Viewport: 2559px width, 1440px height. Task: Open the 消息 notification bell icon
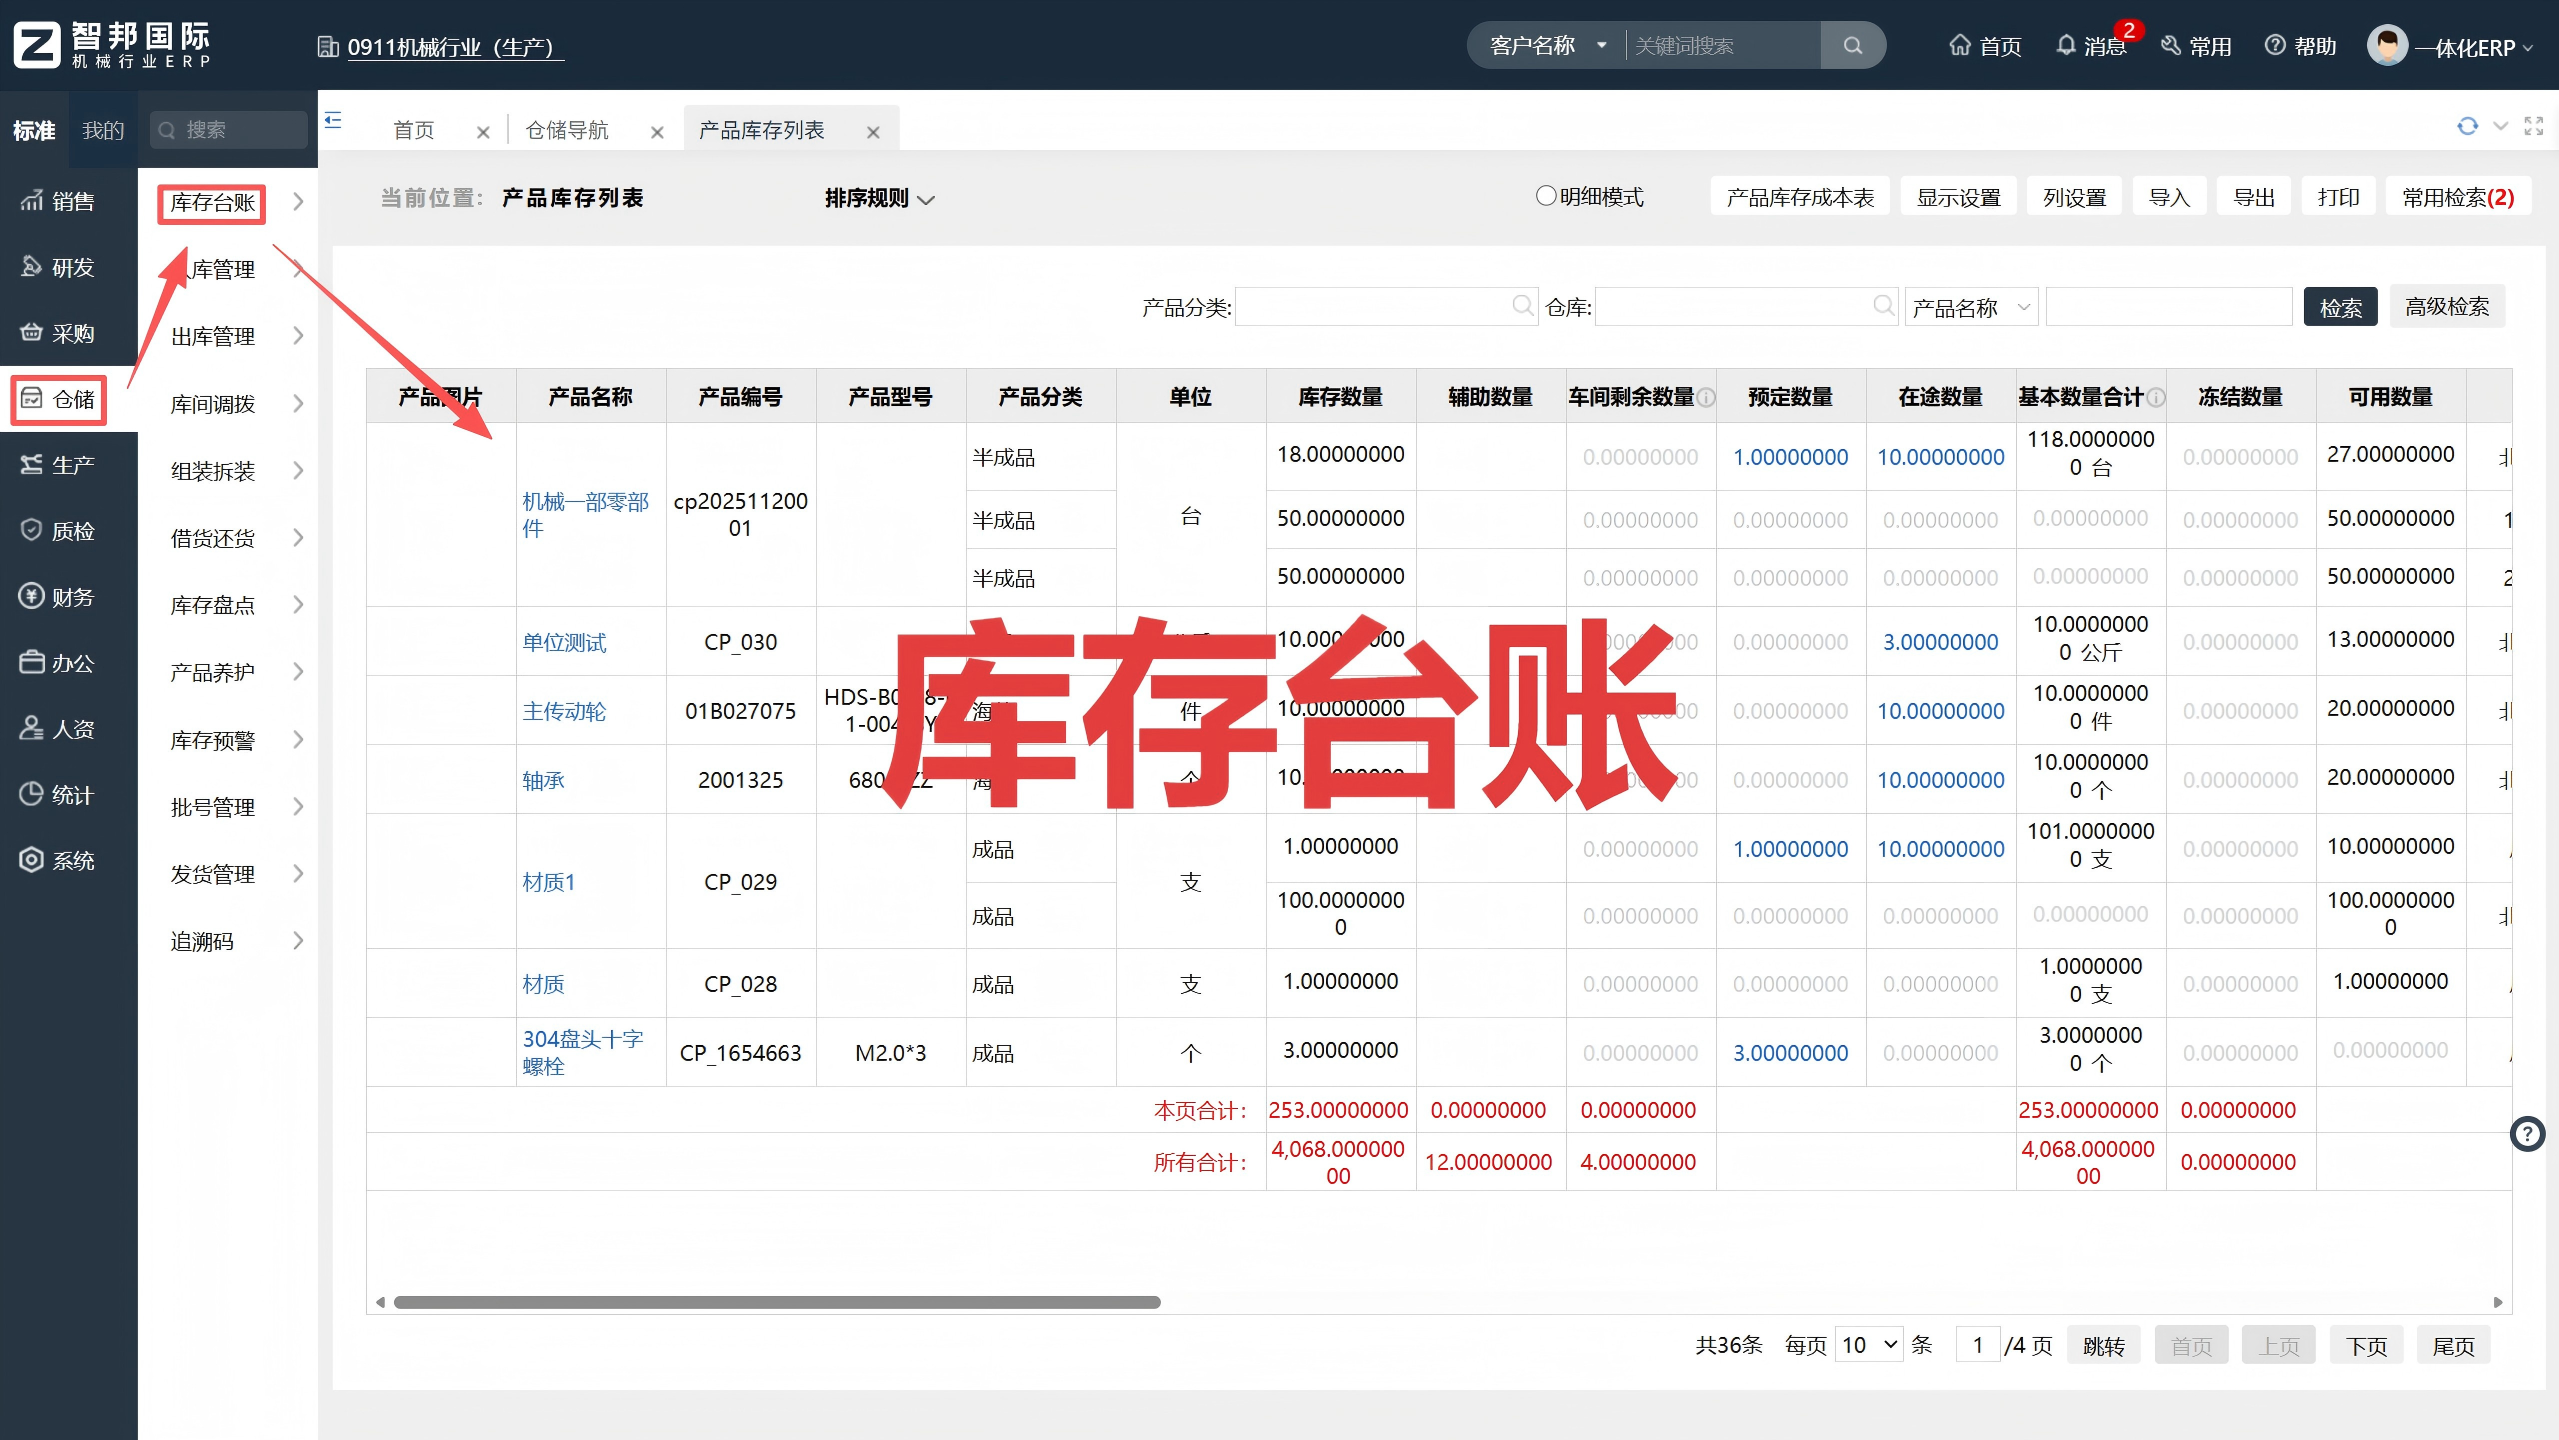pos(2065,45)
